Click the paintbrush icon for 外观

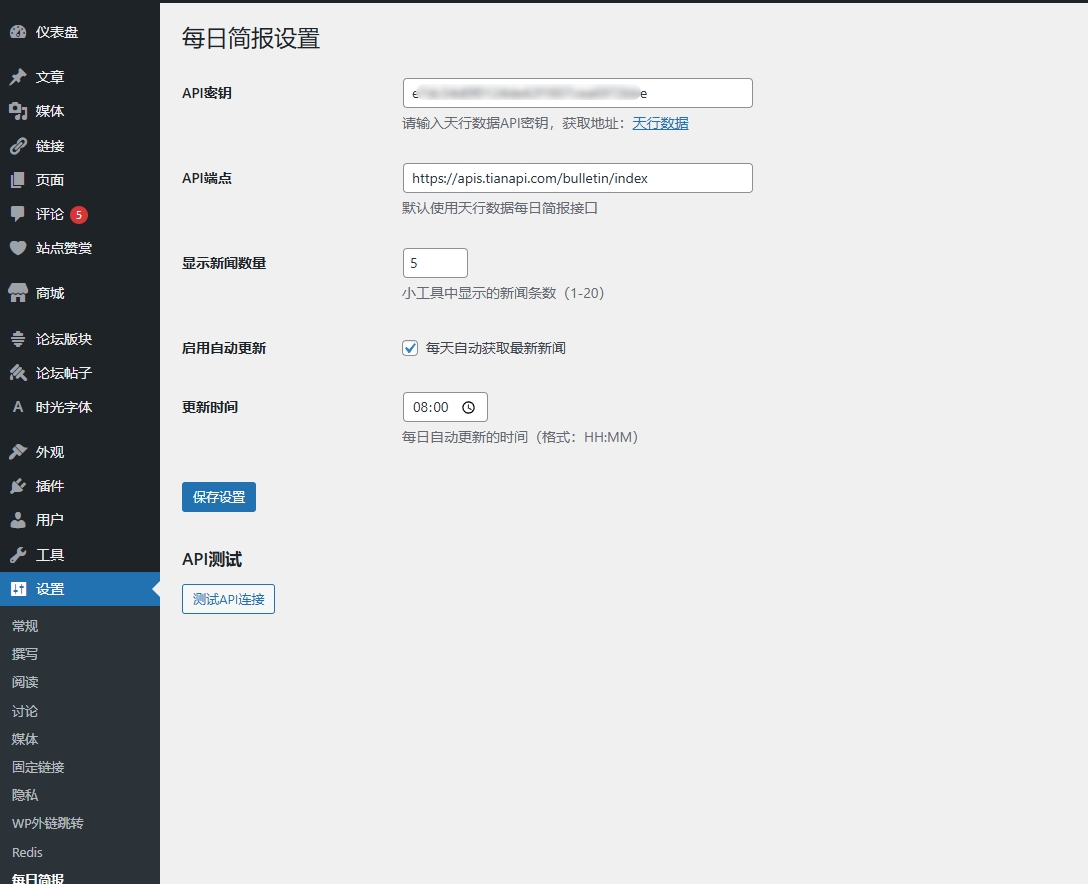18,452
